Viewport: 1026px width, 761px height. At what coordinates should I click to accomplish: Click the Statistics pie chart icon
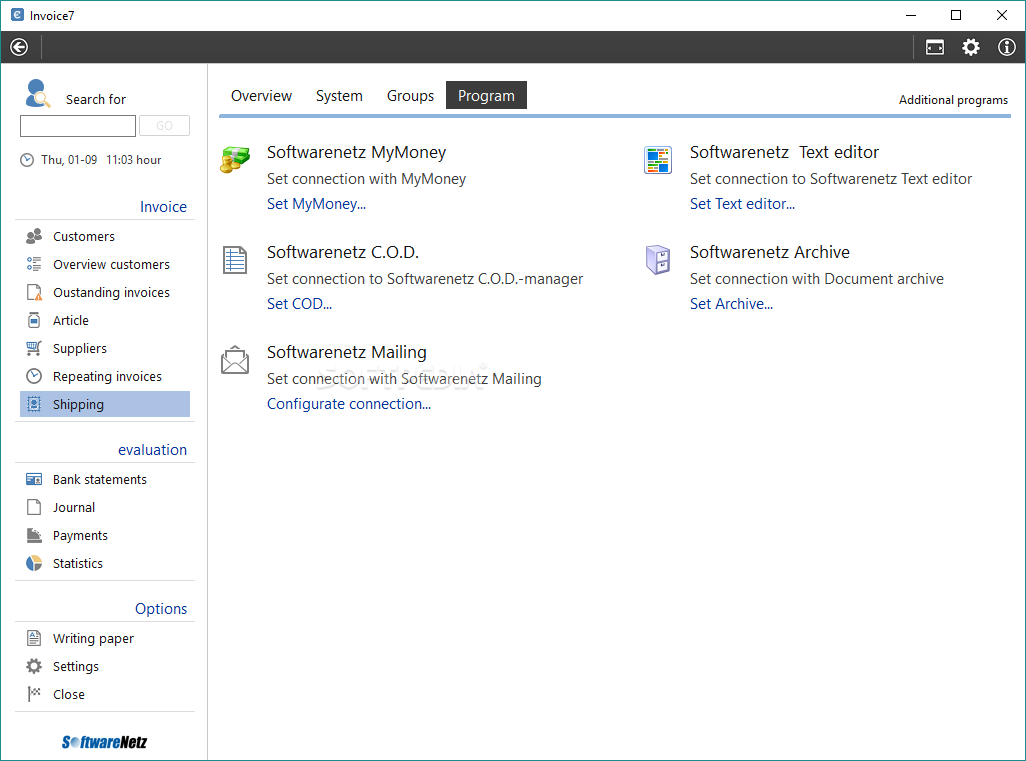[34, 563]
